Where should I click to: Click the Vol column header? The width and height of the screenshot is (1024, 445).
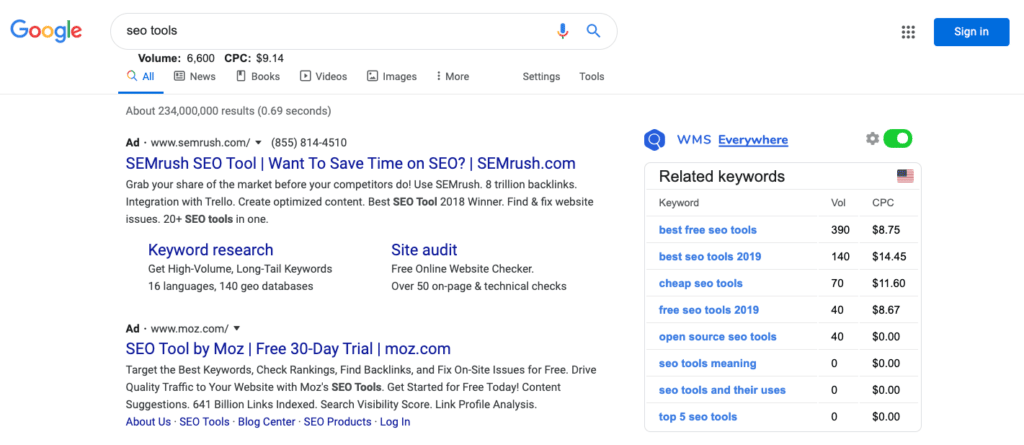[x=836, y=203]
